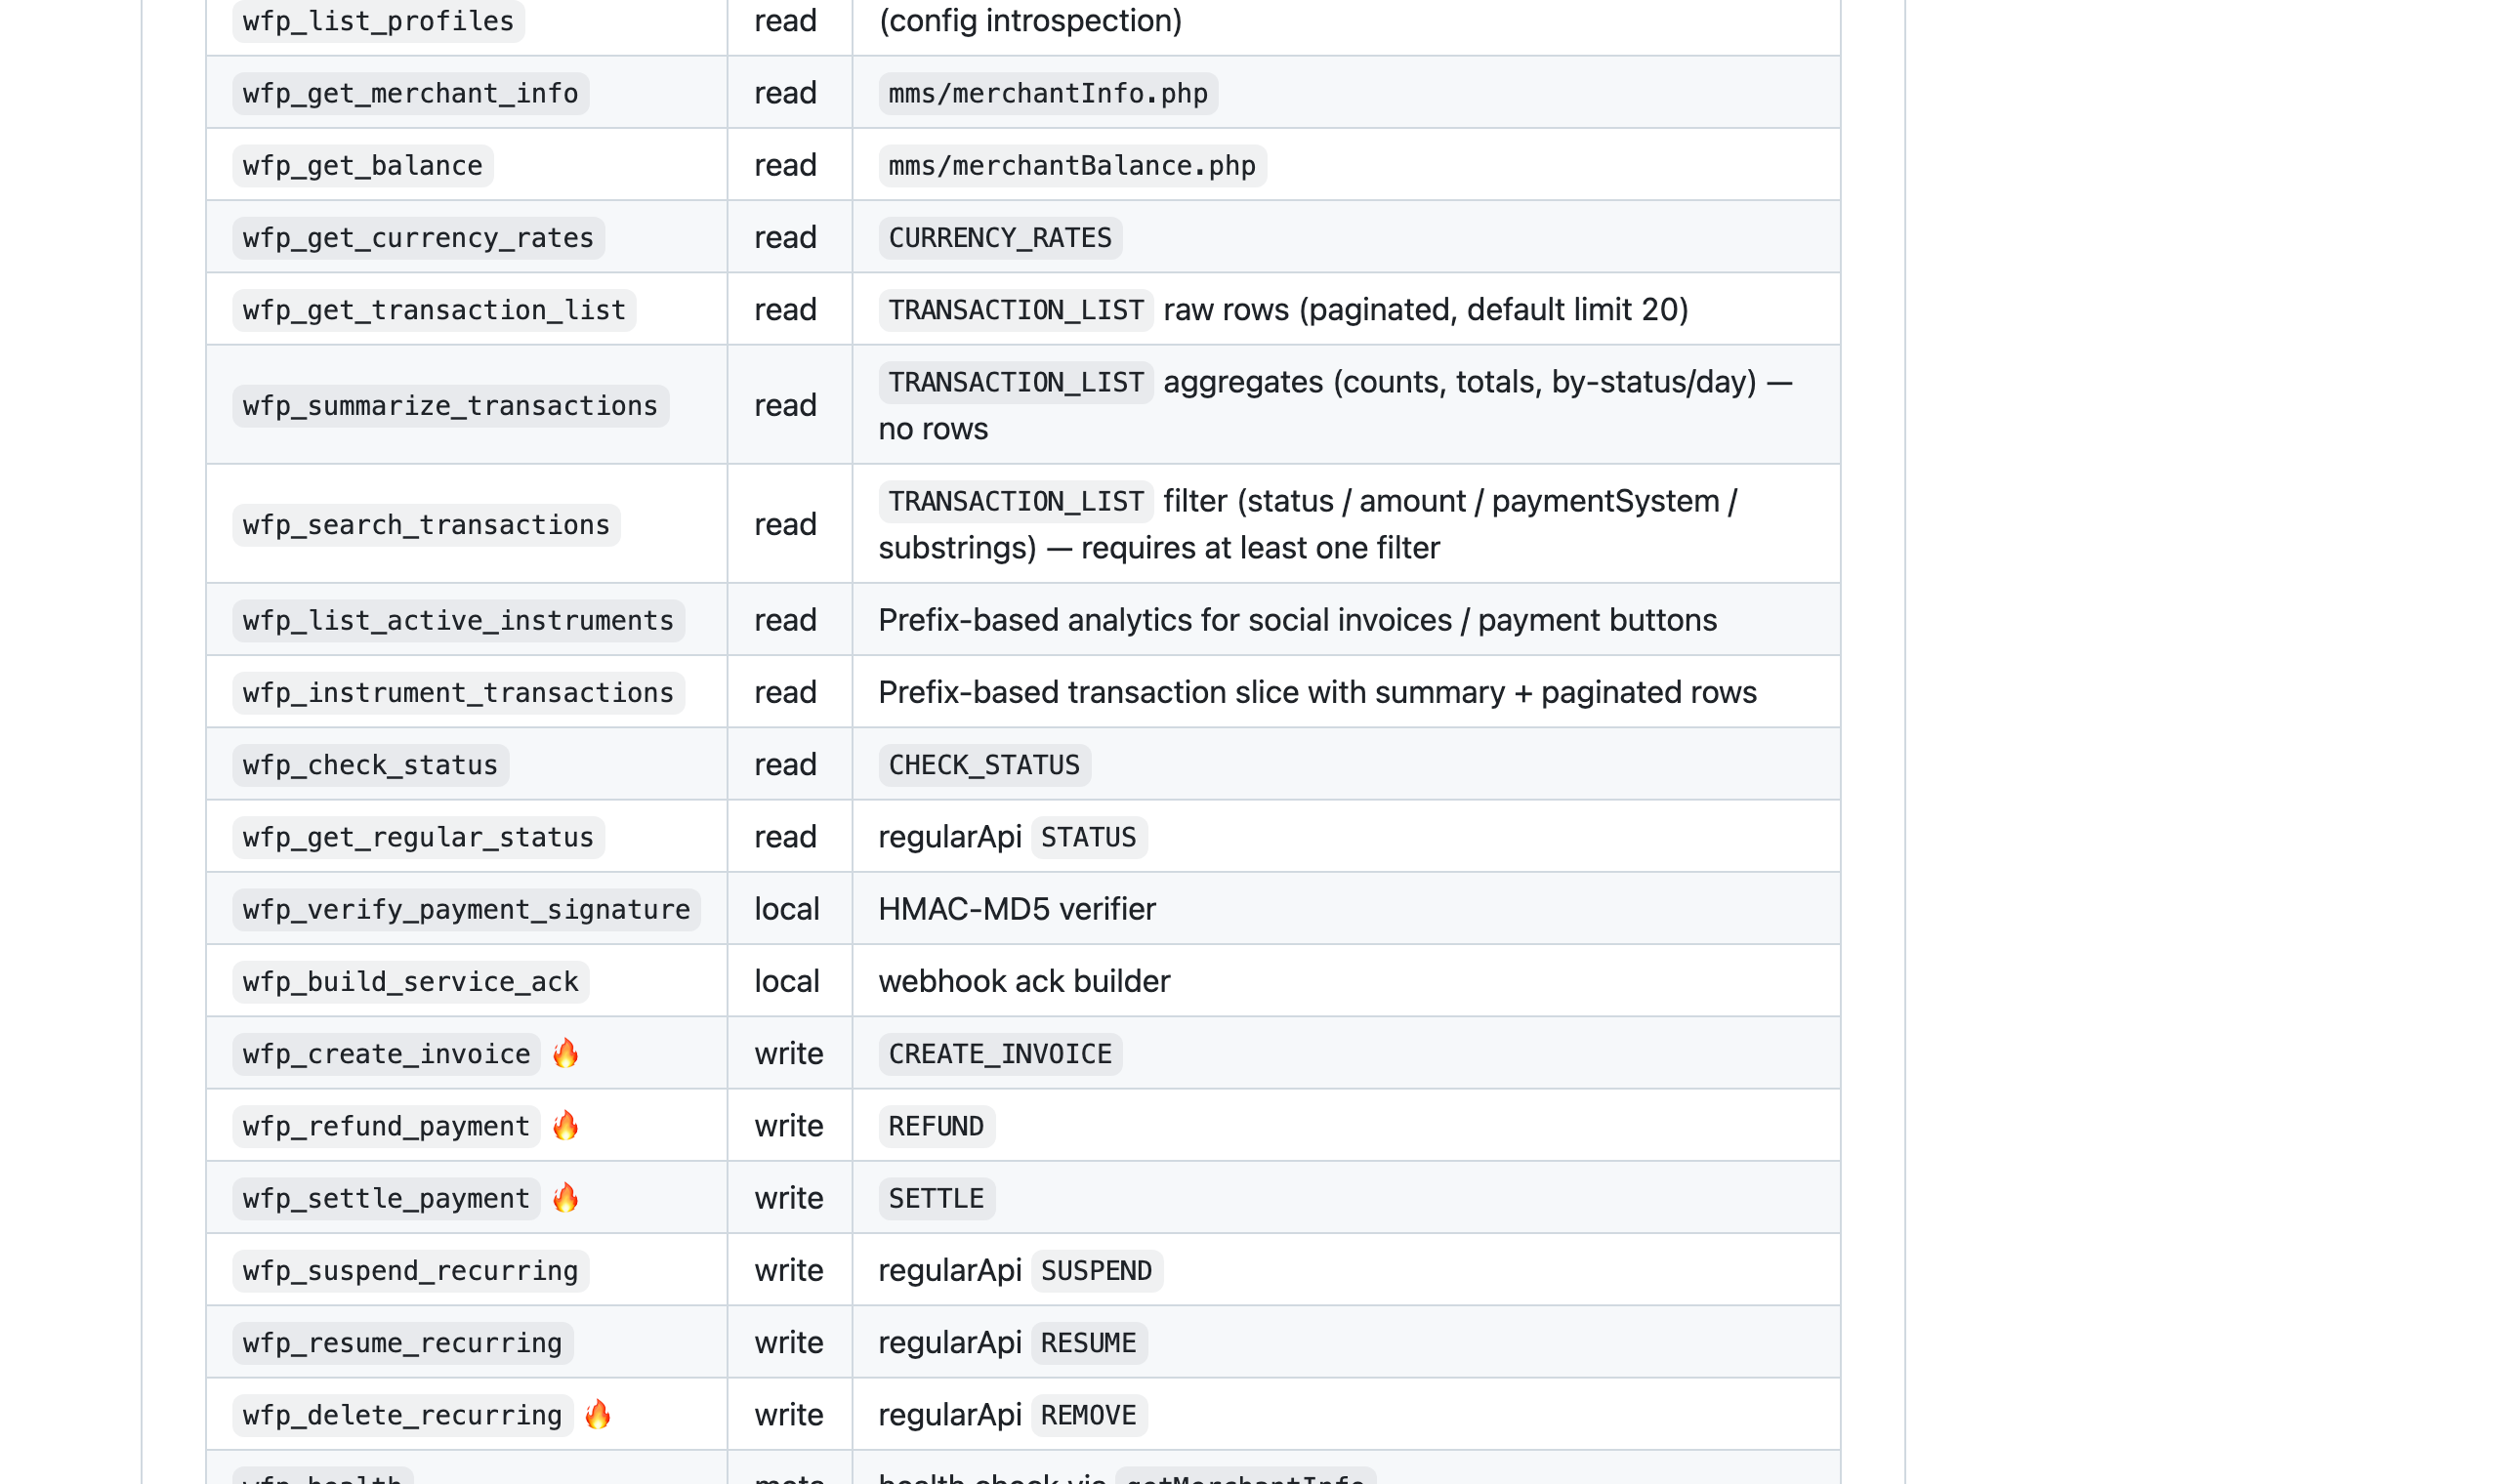
Task: Select wfp_suspend_recurring tool name
Action: 411,1270
